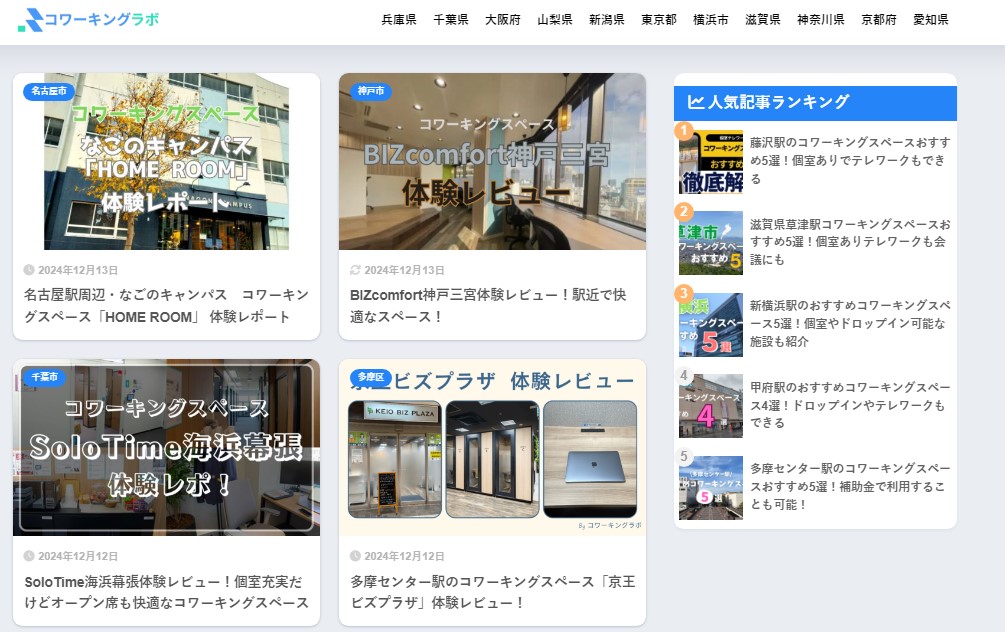
Task: Open the 大阪府 menu item
Action: pyautogui.click(x=502, y=20)
